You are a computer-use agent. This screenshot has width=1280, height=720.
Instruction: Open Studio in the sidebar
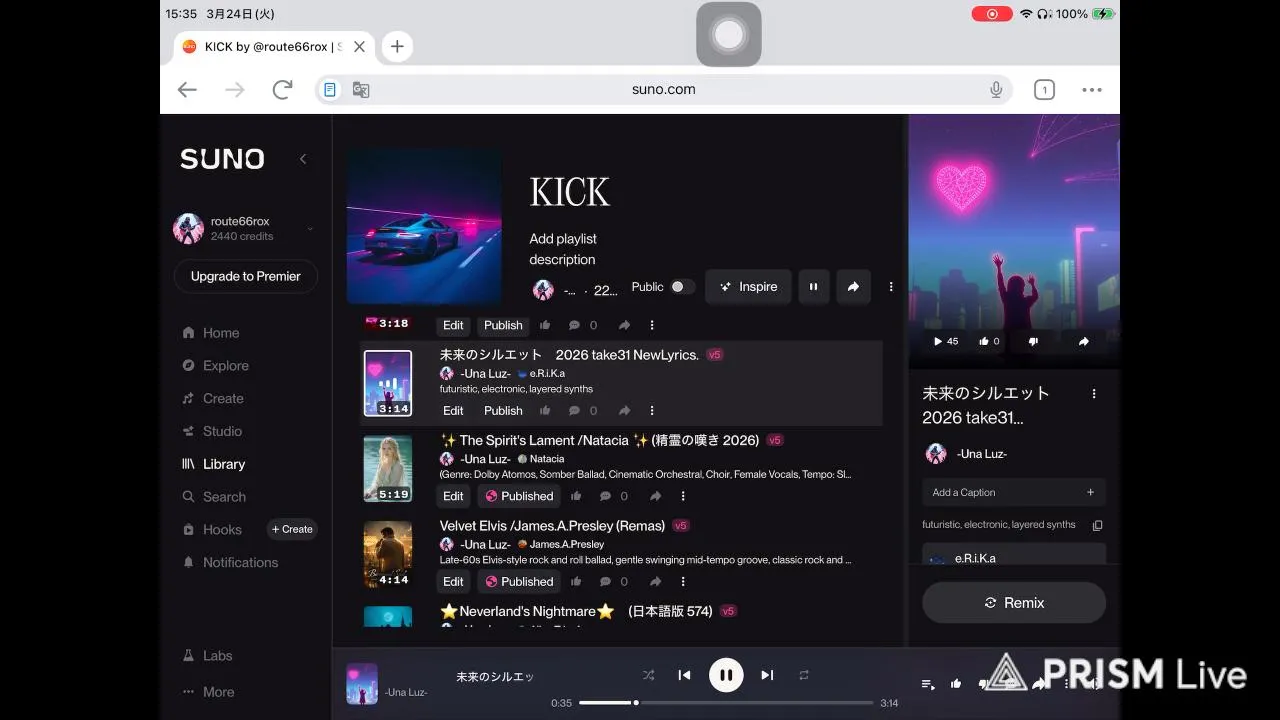pyautogui.click(x=212, y=431)
